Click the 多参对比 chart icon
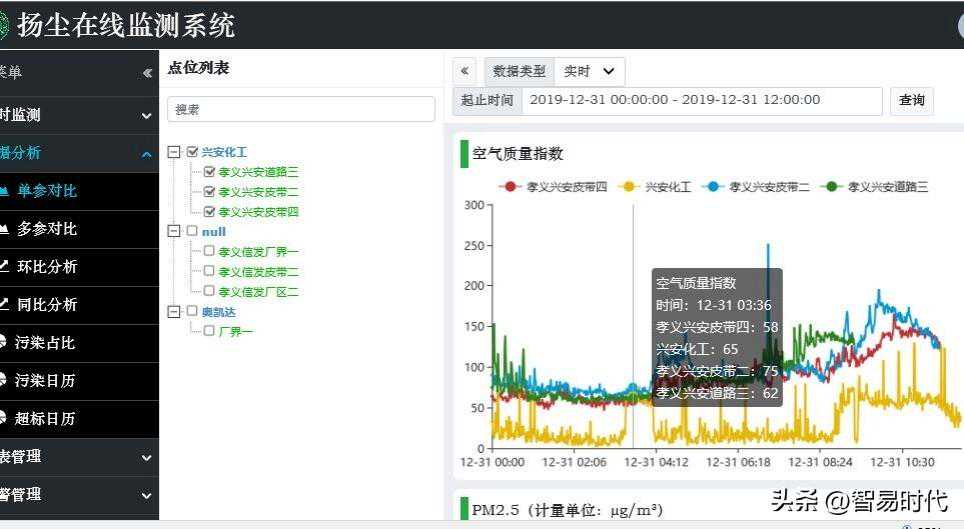The height and width of the screenshot is (529, 964). click(x=4, y=228)
